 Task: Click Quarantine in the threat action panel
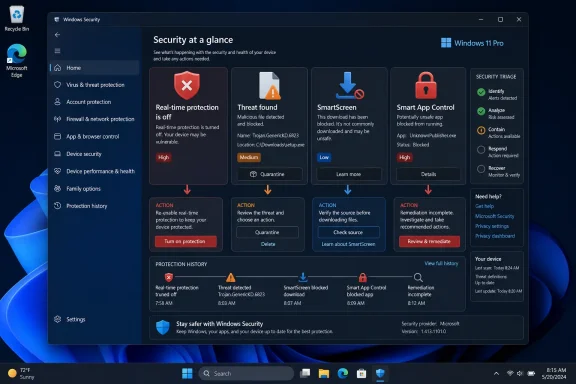coord(267,232)
